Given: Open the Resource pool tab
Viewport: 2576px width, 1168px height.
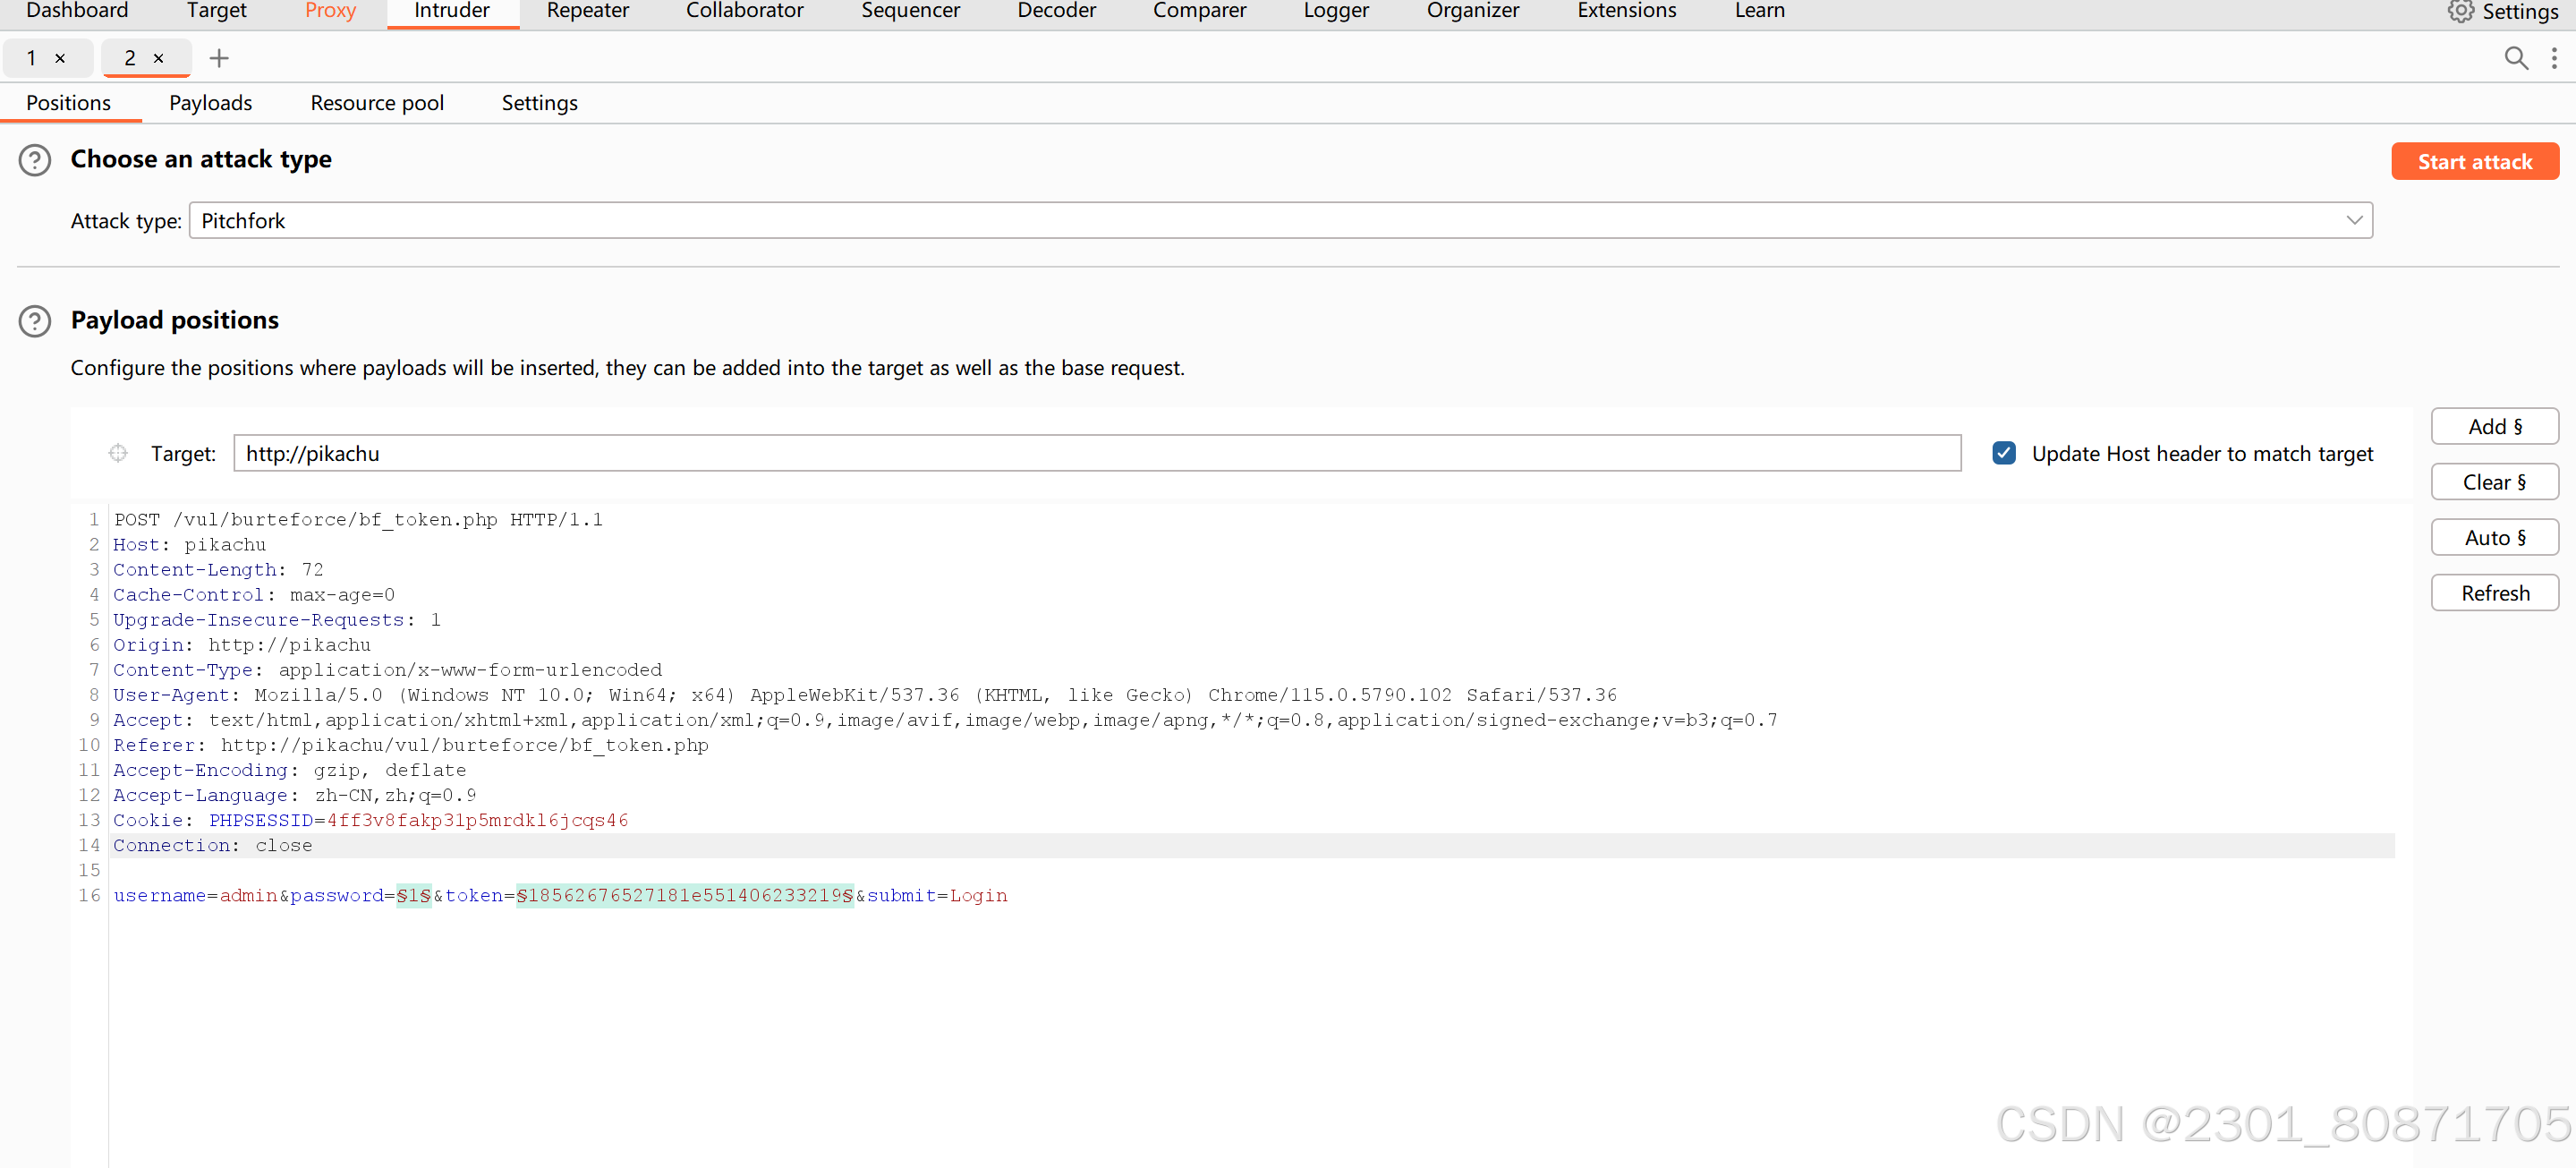Looking at the screenshot, I should click(377, 103).
